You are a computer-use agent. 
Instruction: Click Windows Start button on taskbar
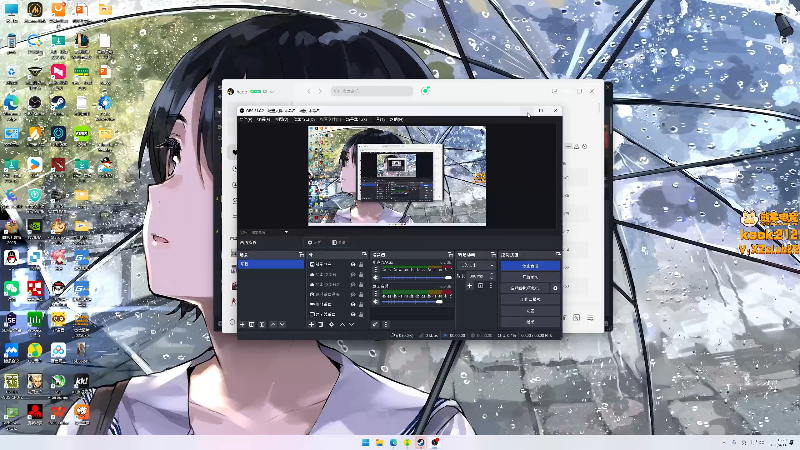click(x=365, y=442)
